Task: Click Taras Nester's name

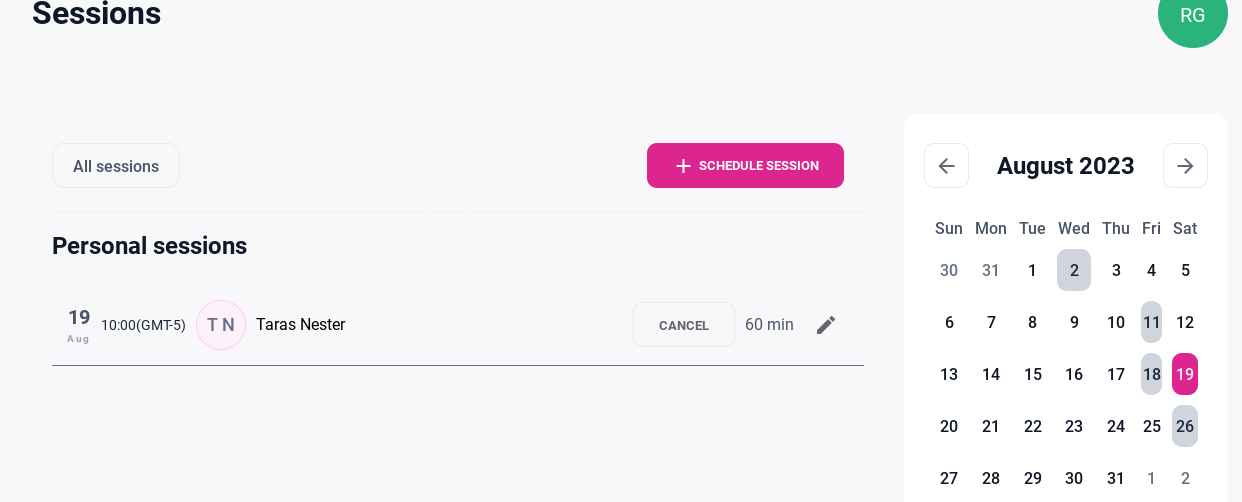Action: coord(300,325)
